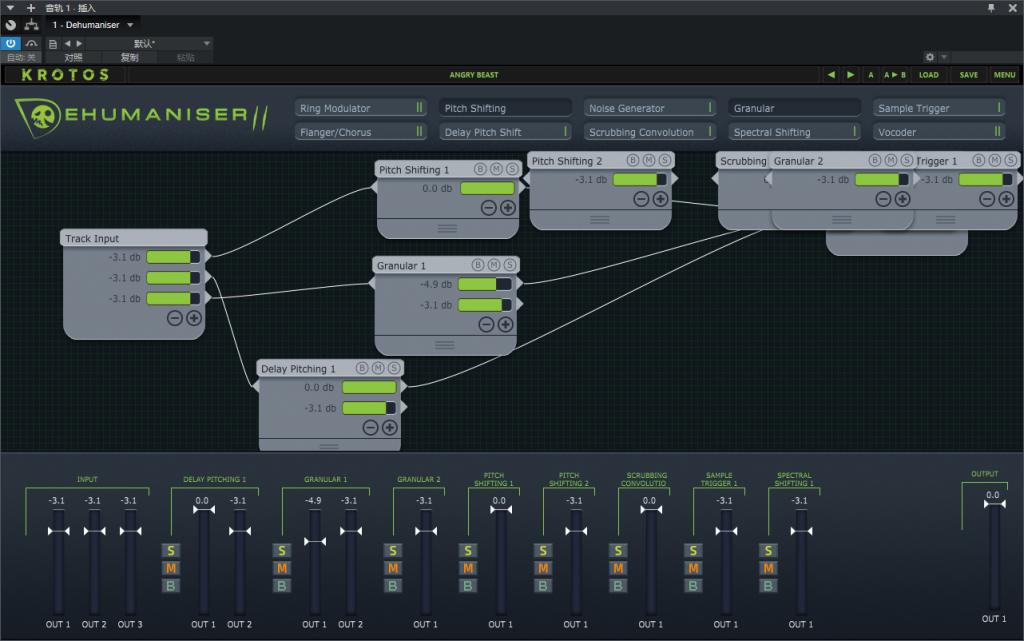Click the Track Input node header

(x=134, y=238)
